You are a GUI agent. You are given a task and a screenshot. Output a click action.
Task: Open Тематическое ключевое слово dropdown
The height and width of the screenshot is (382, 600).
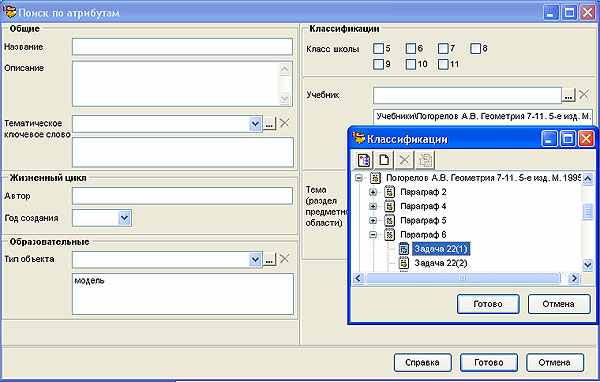coord(255,124)
